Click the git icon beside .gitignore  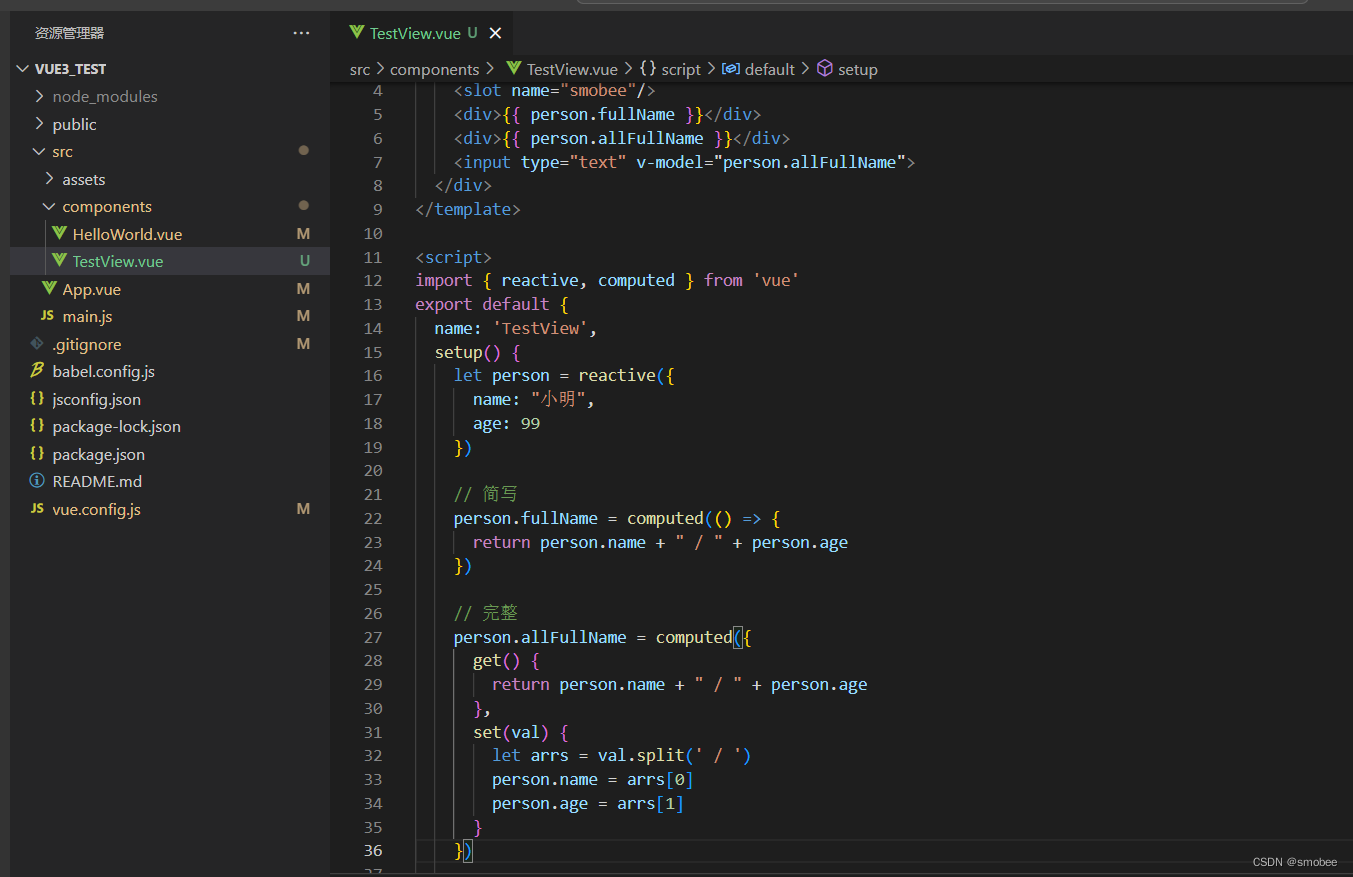tap(37, 343)
